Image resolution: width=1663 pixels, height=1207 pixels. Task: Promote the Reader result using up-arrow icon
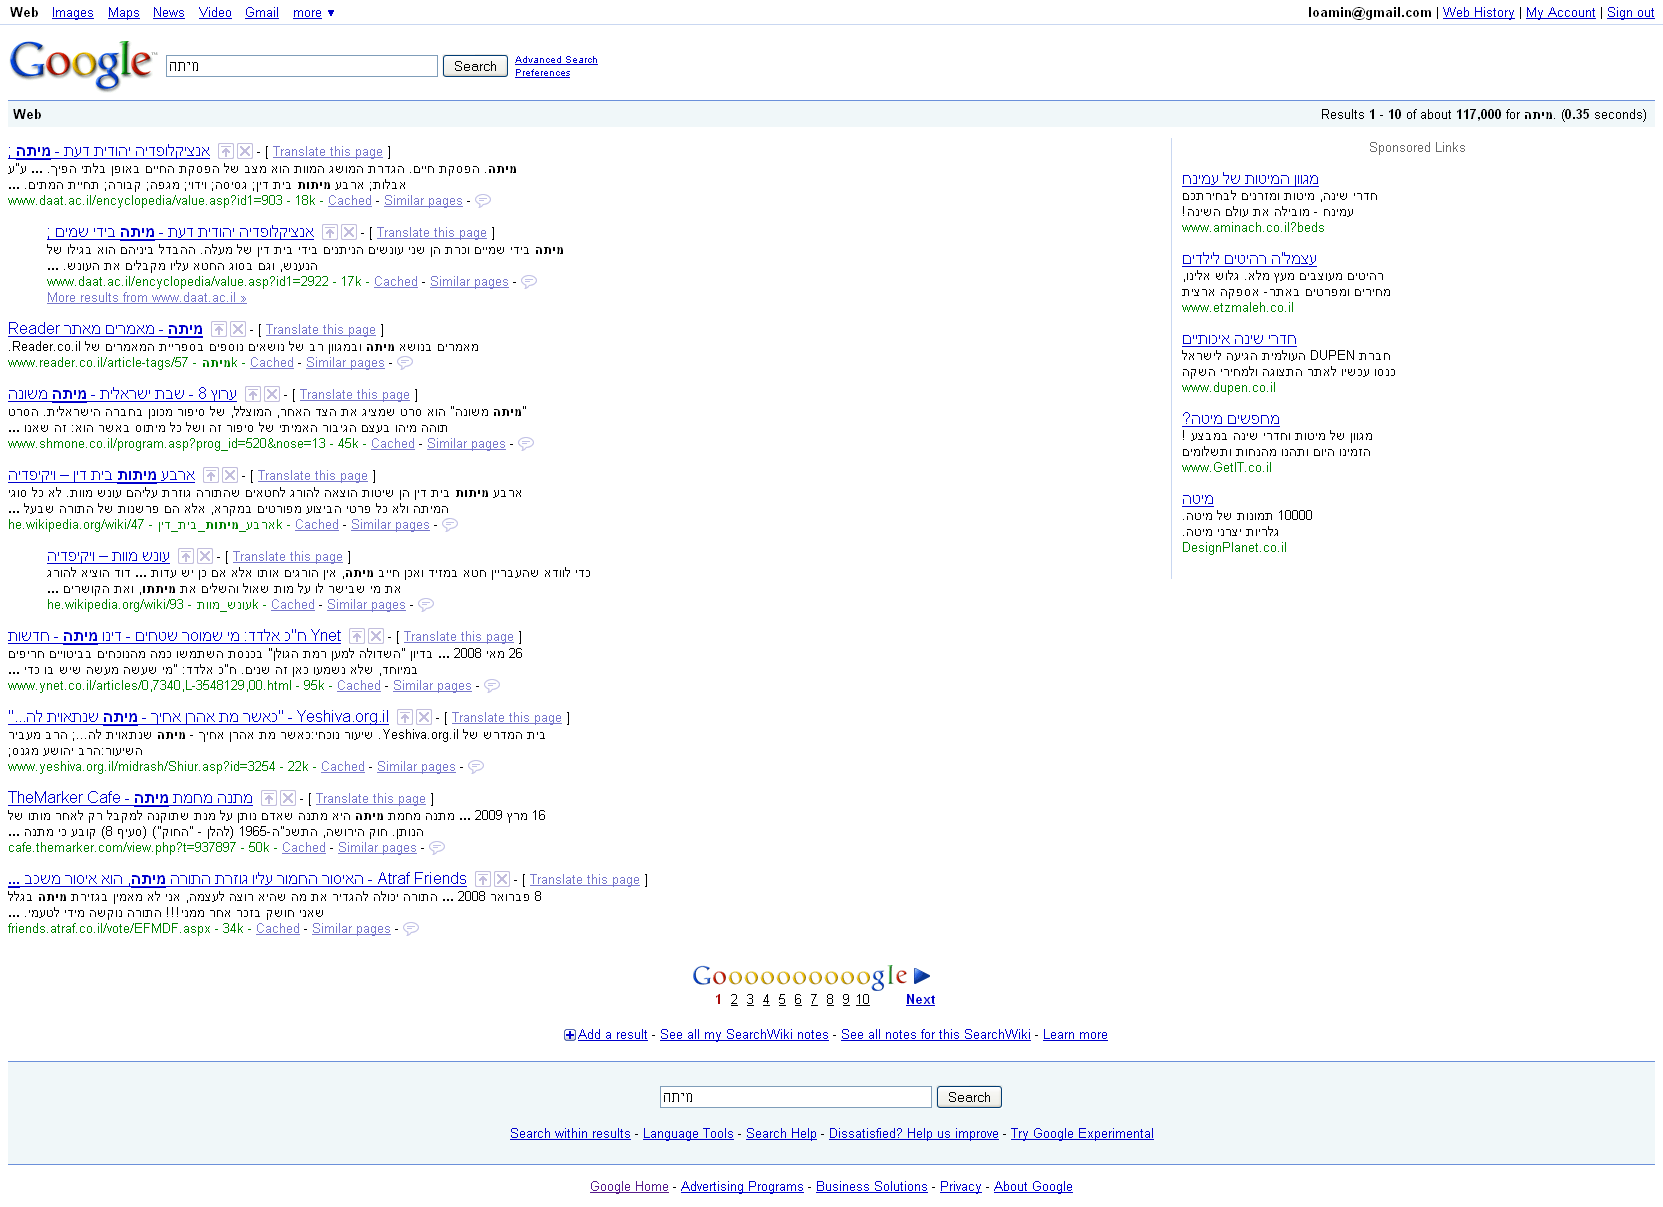pyautogui.click(x=219, y=329)
